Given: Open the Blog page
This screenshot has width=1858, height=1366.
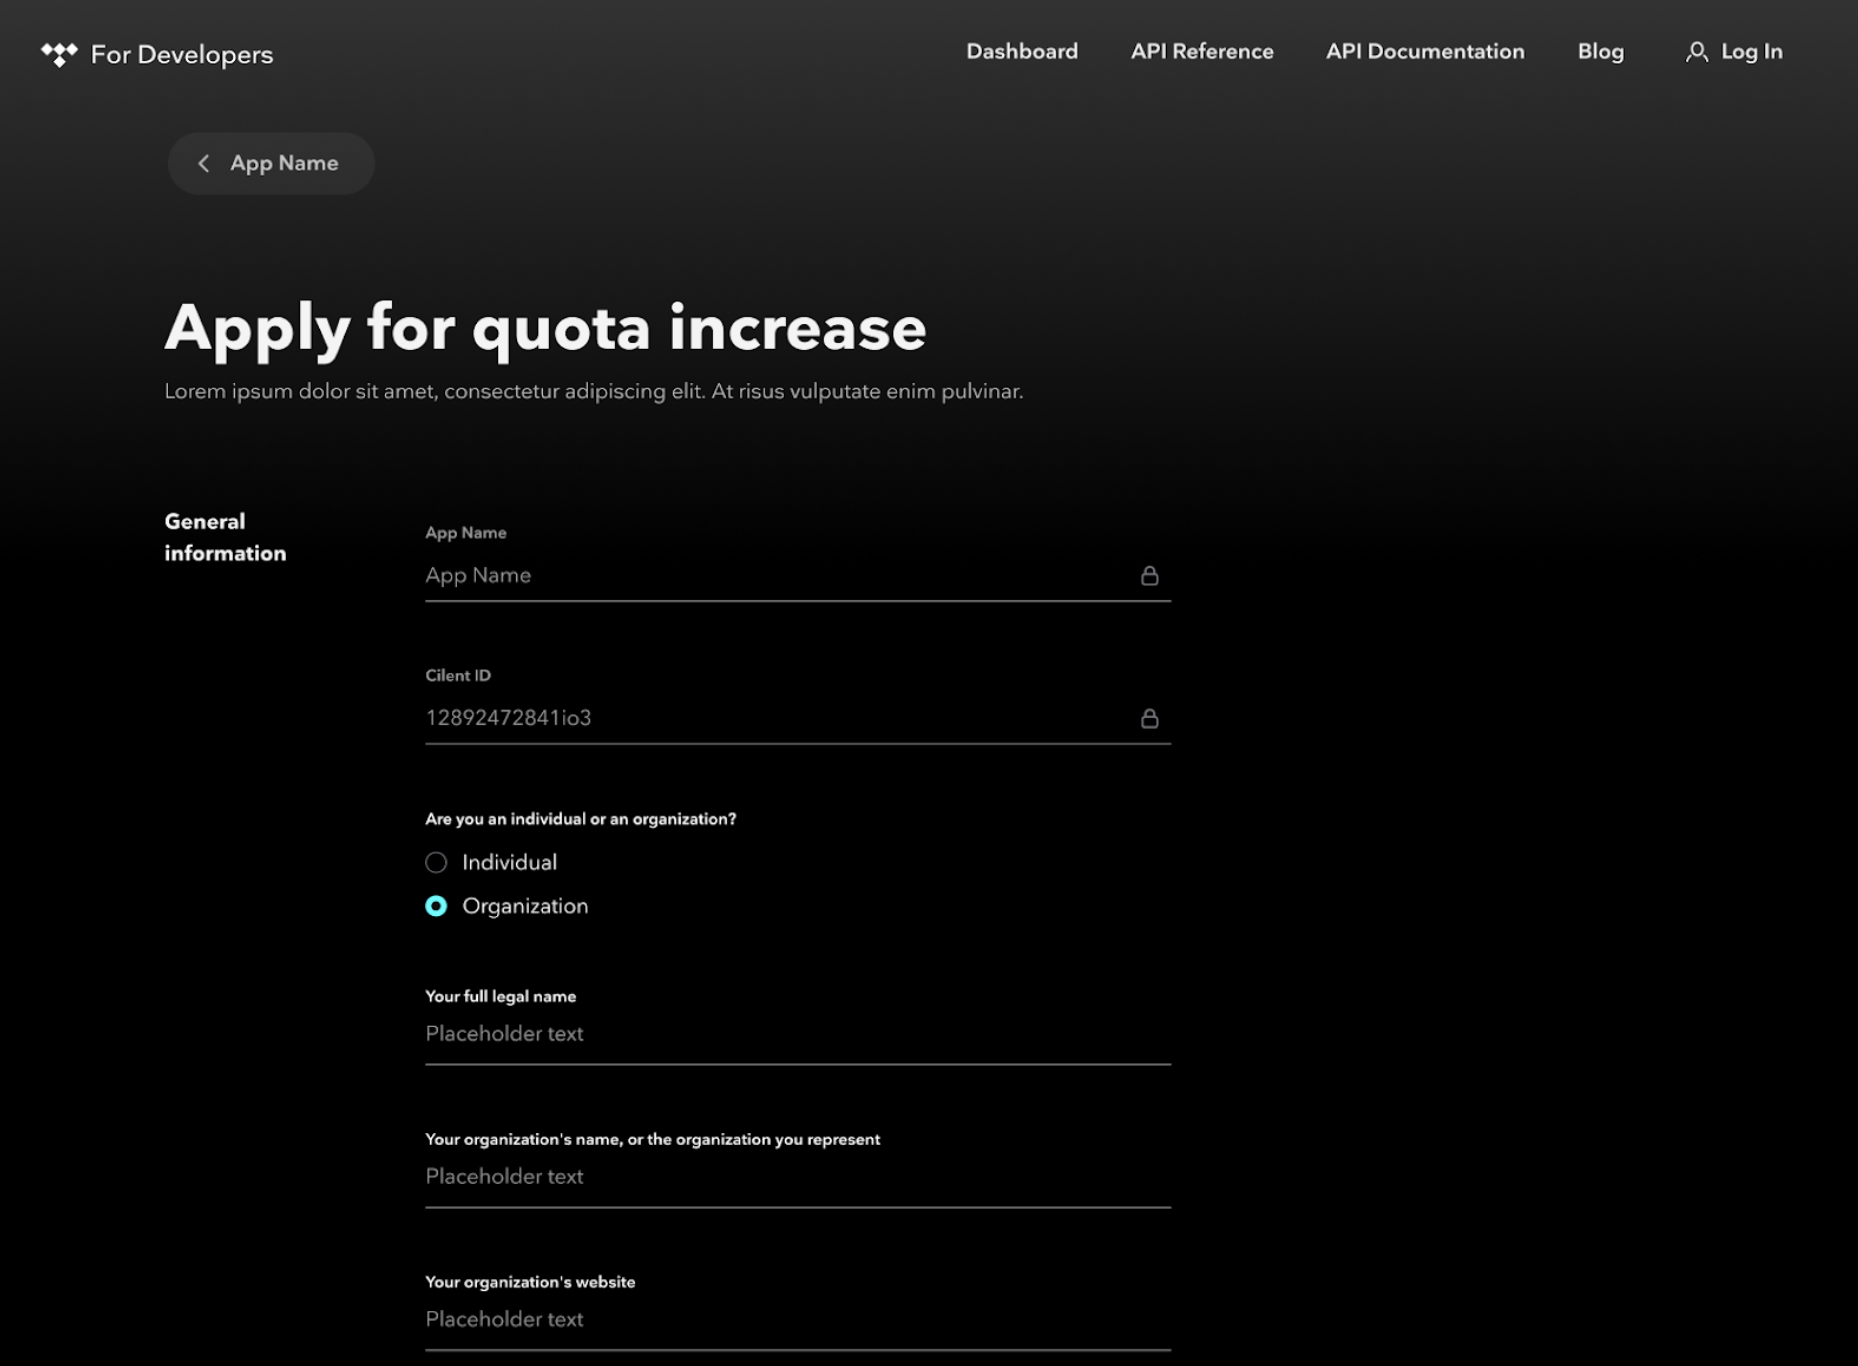Looking at the screenshot, I should coord(1601,52).
